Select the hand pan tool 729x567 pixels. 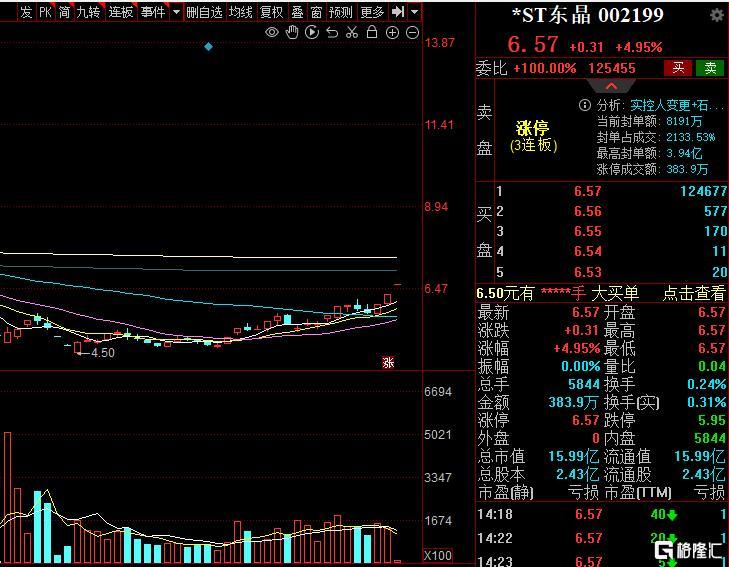tap(292, 32)
